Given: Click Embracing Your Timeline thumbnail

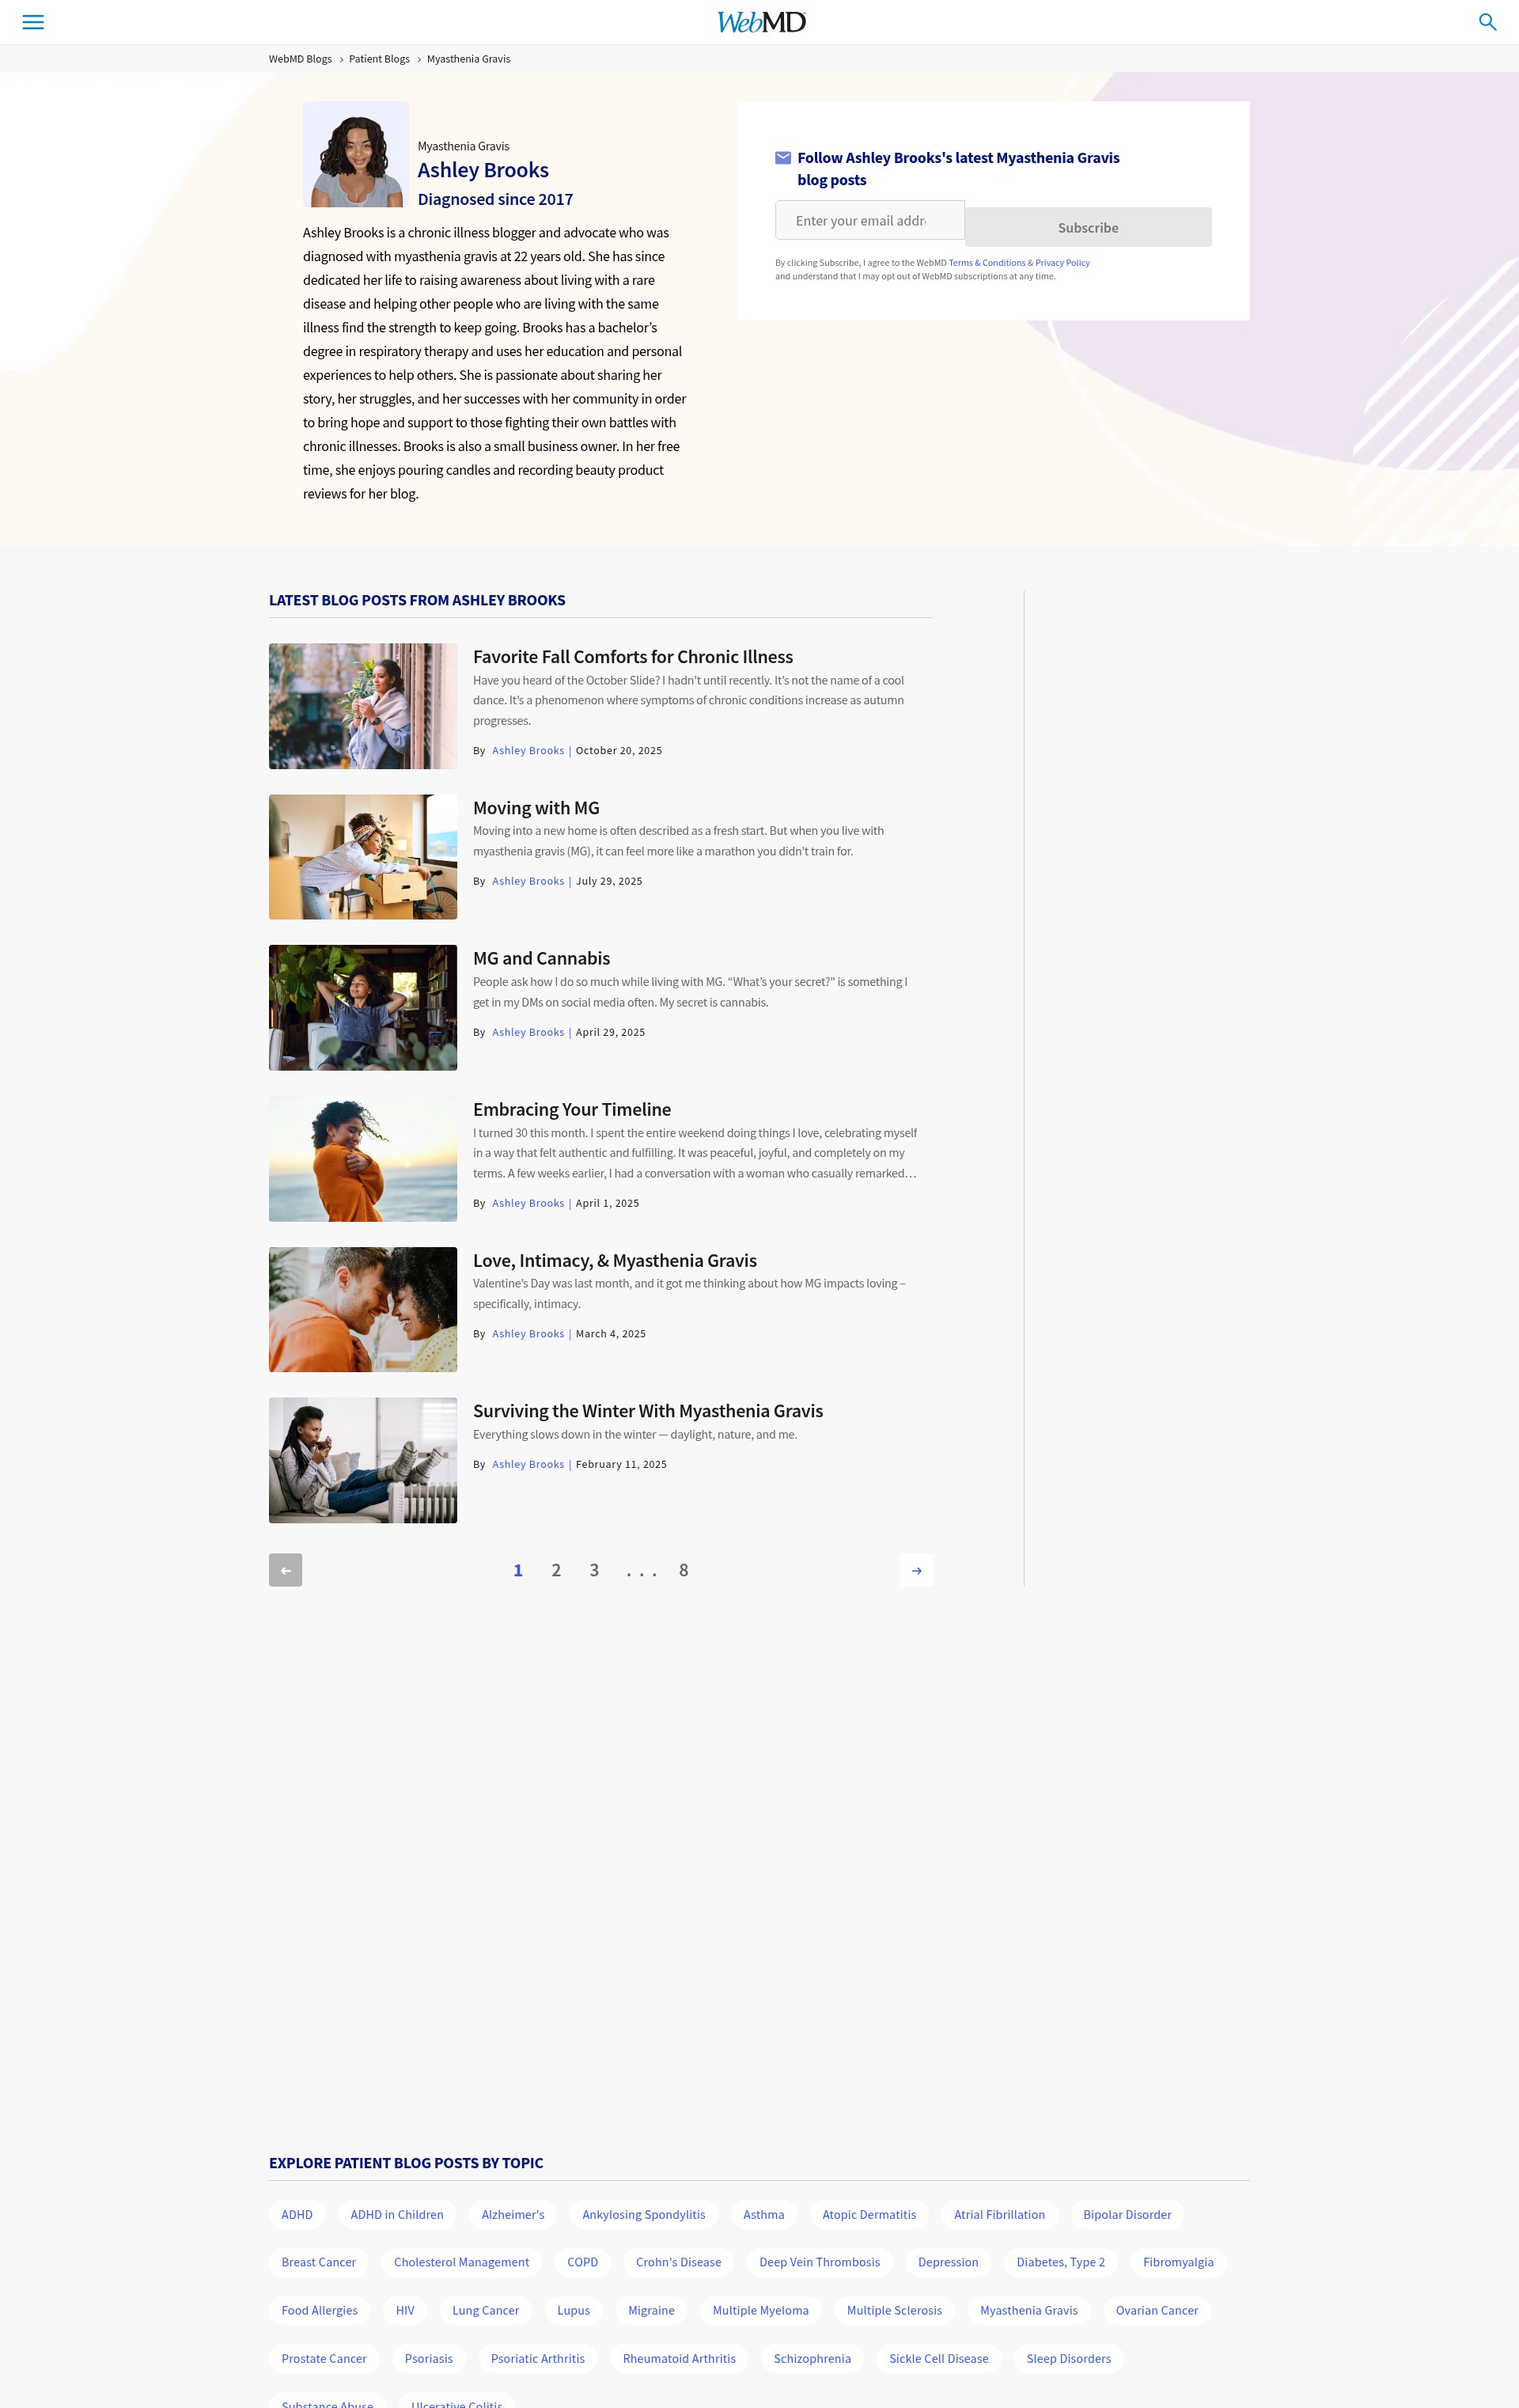Looking at the screenshot, I should 363,1159.
